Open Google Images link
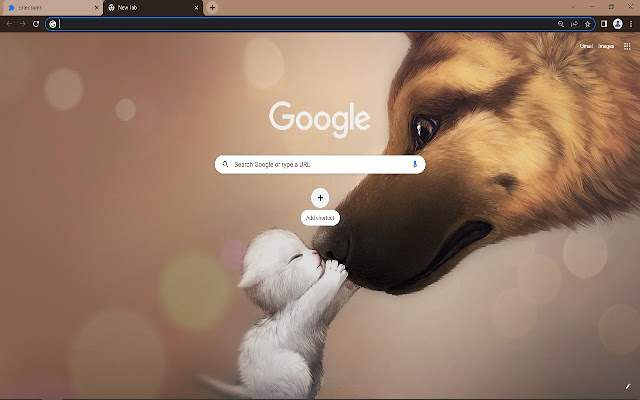The width and height of the screenshot is (640, 400). click(x=606, y=46)
